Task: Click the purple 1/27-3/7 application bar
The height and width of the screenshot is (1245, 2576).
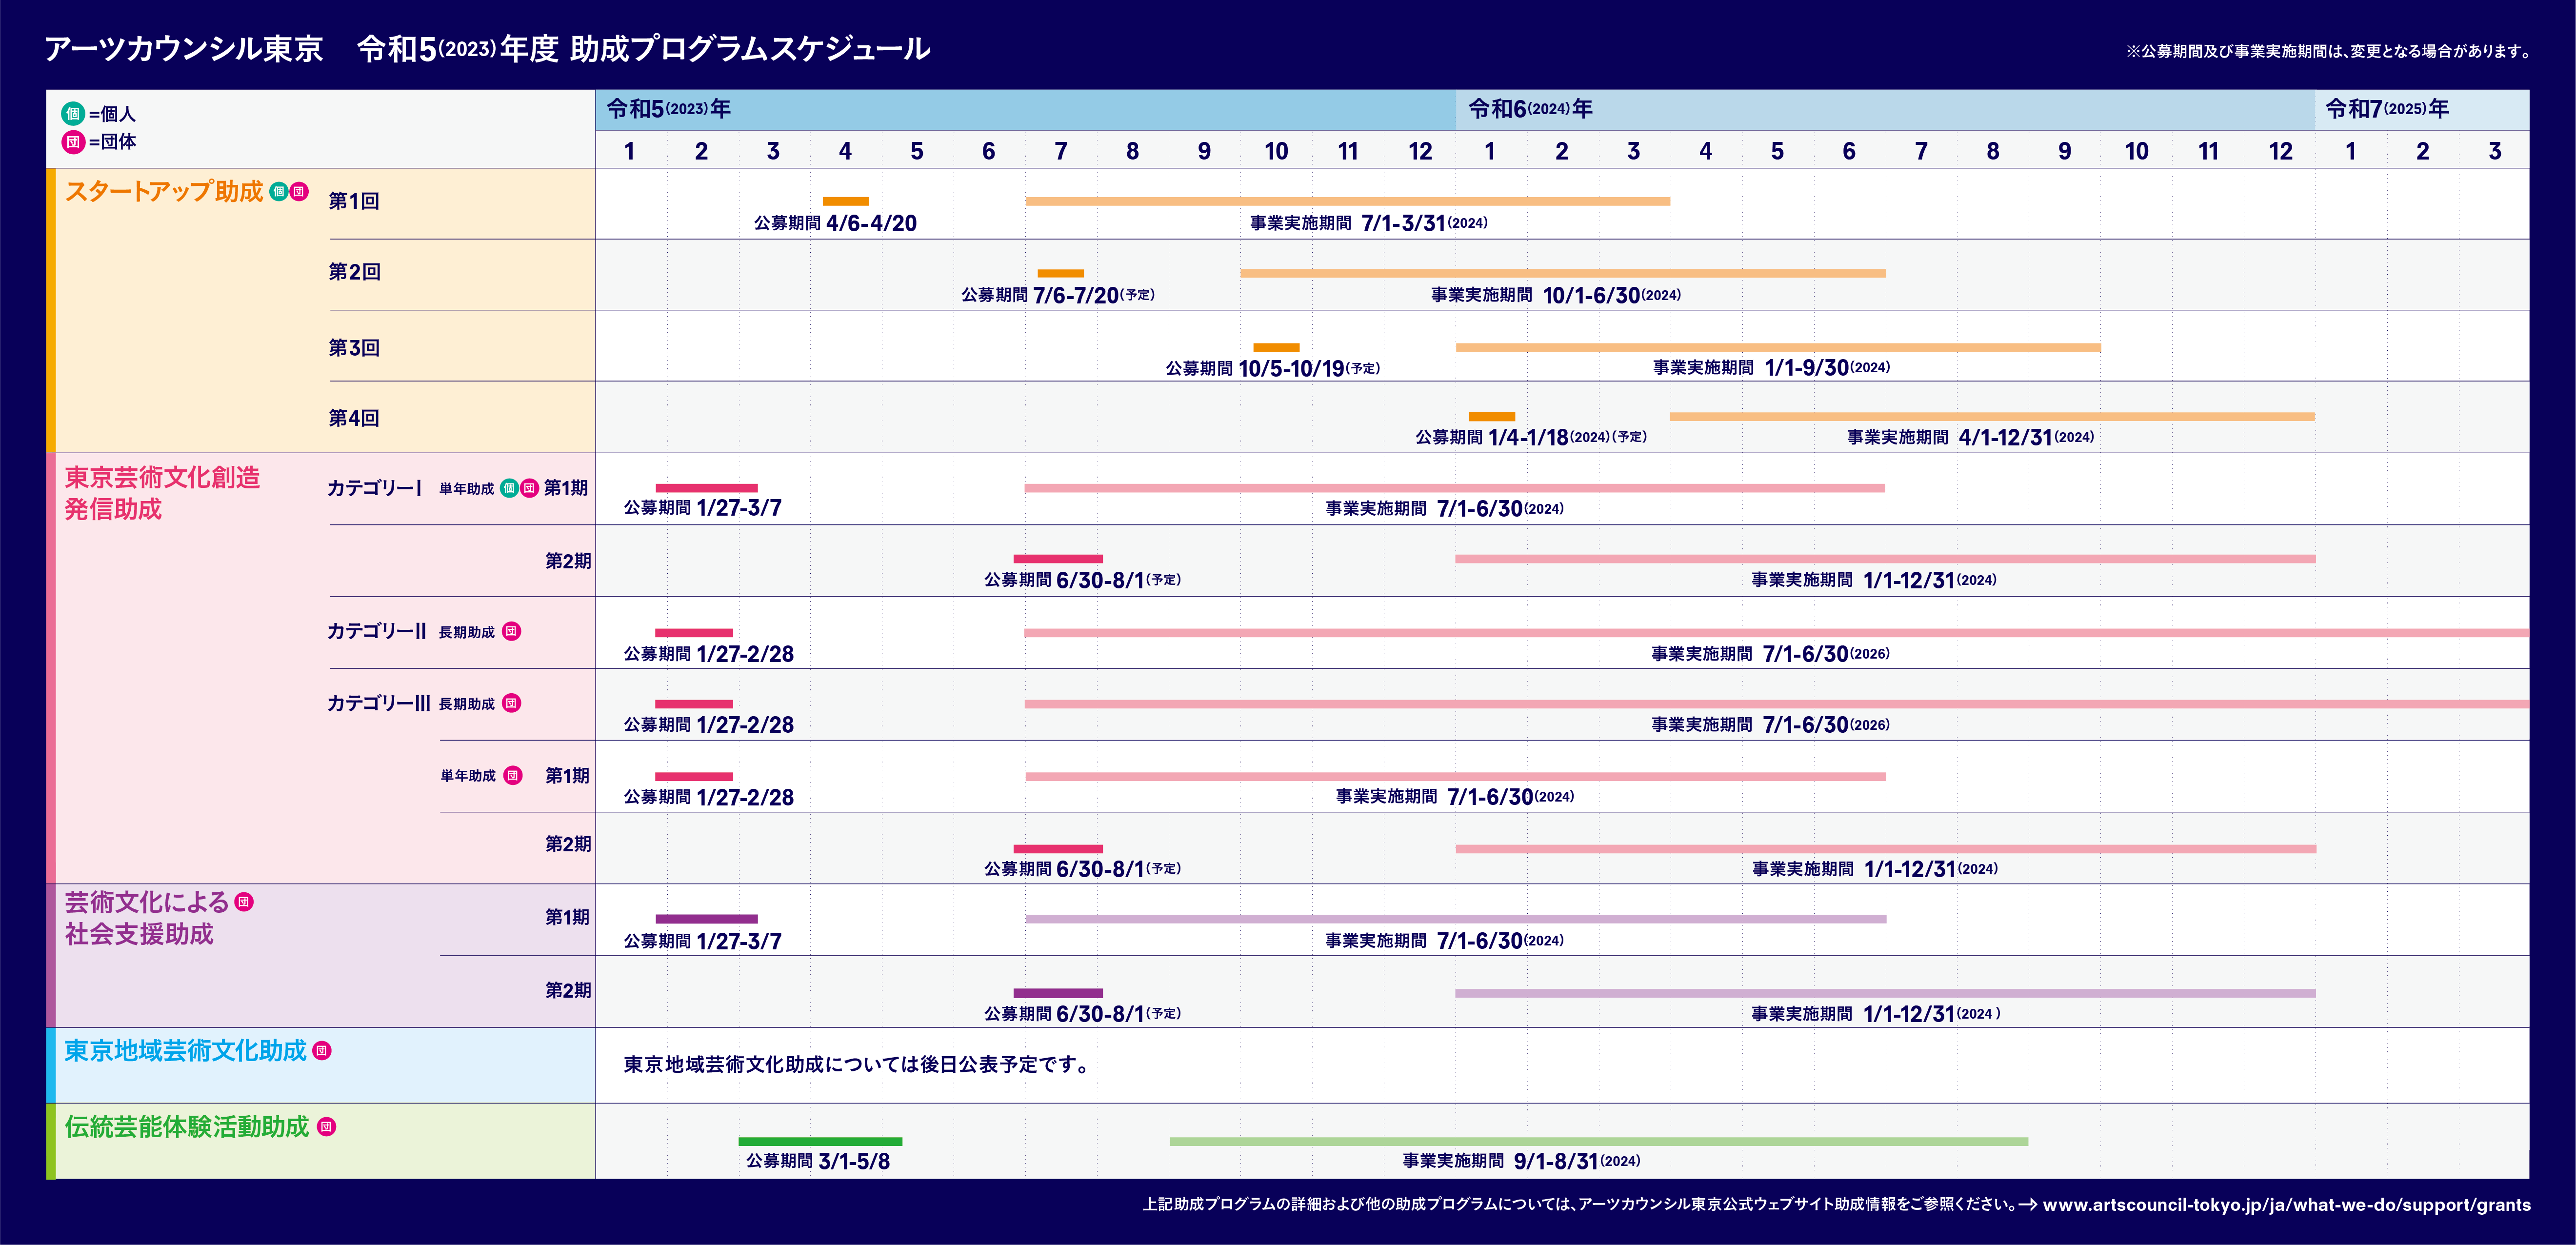Action: [x=707, y=919]
